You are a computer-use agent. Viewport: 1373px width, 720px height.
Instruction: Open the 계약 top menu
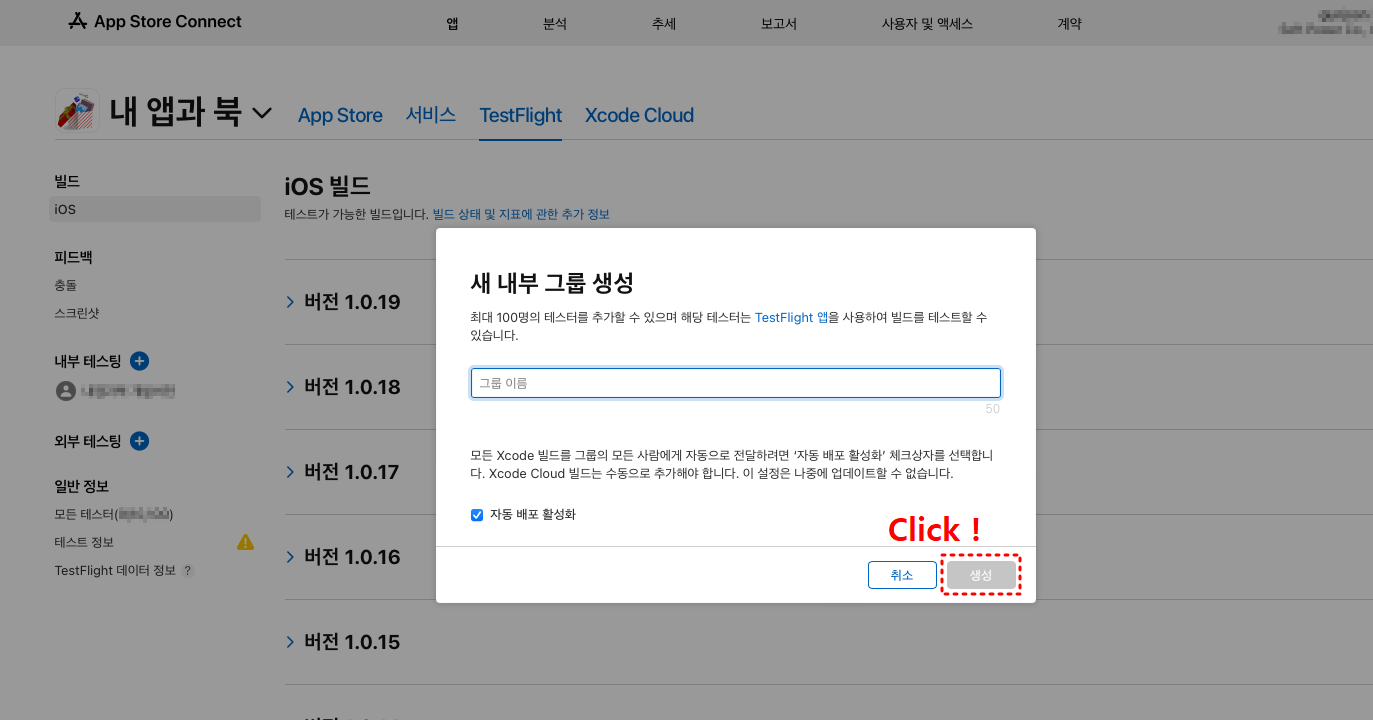tap(1069, 24)
